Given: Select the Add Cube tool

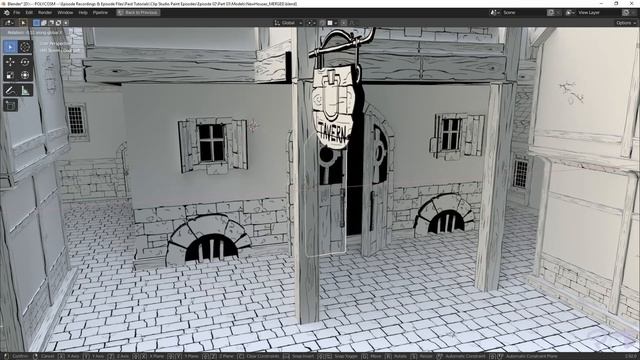Looking at the screenshot, I should (10, 105).
